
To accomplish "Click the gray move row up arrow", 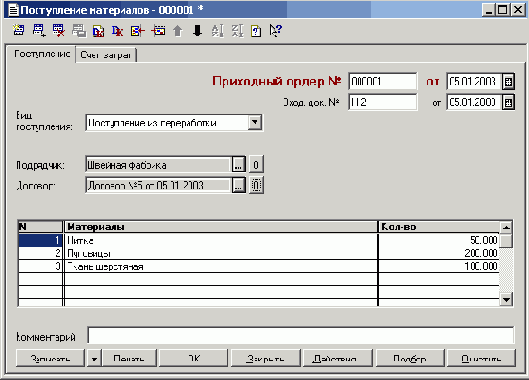I will click(177, 31).
